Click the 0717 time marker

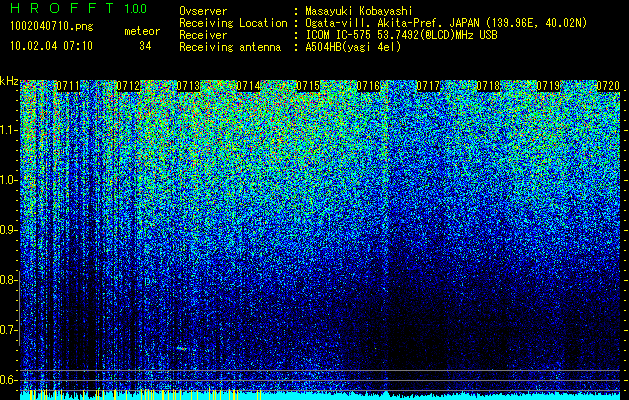428,86
